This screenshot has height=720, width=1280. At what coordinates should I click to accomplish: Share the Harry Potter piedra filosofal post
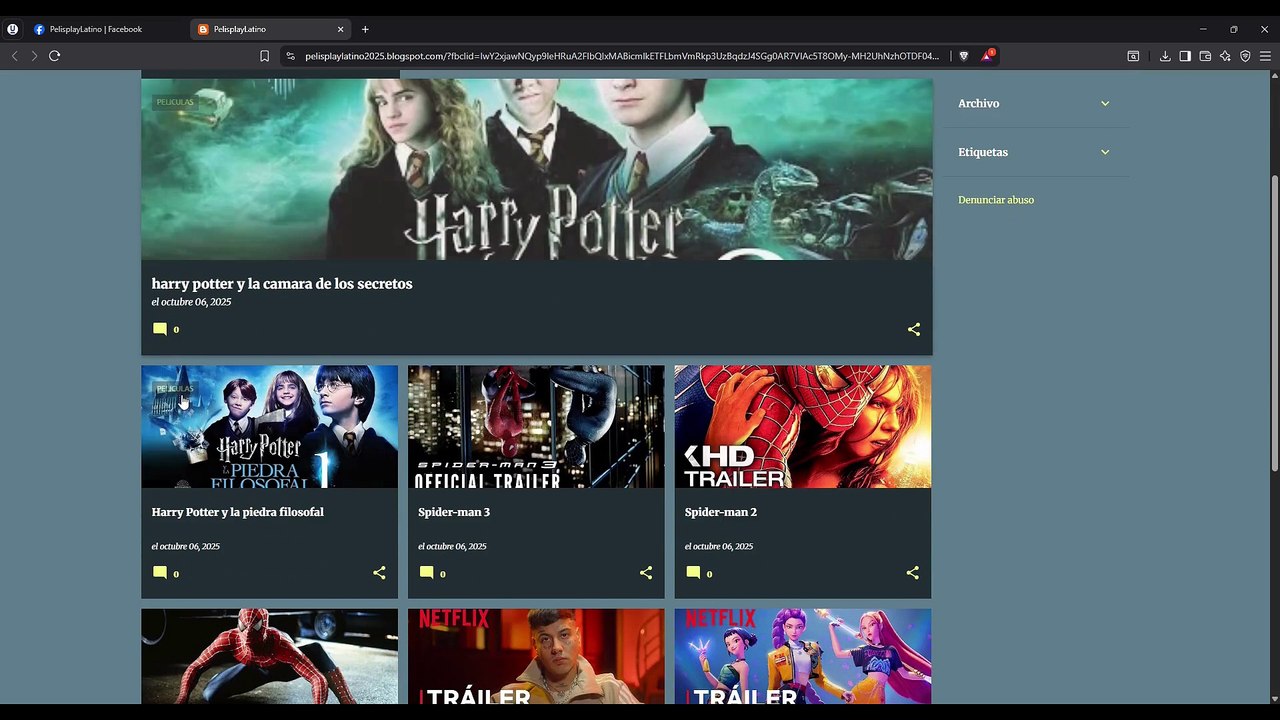point(379,573)
